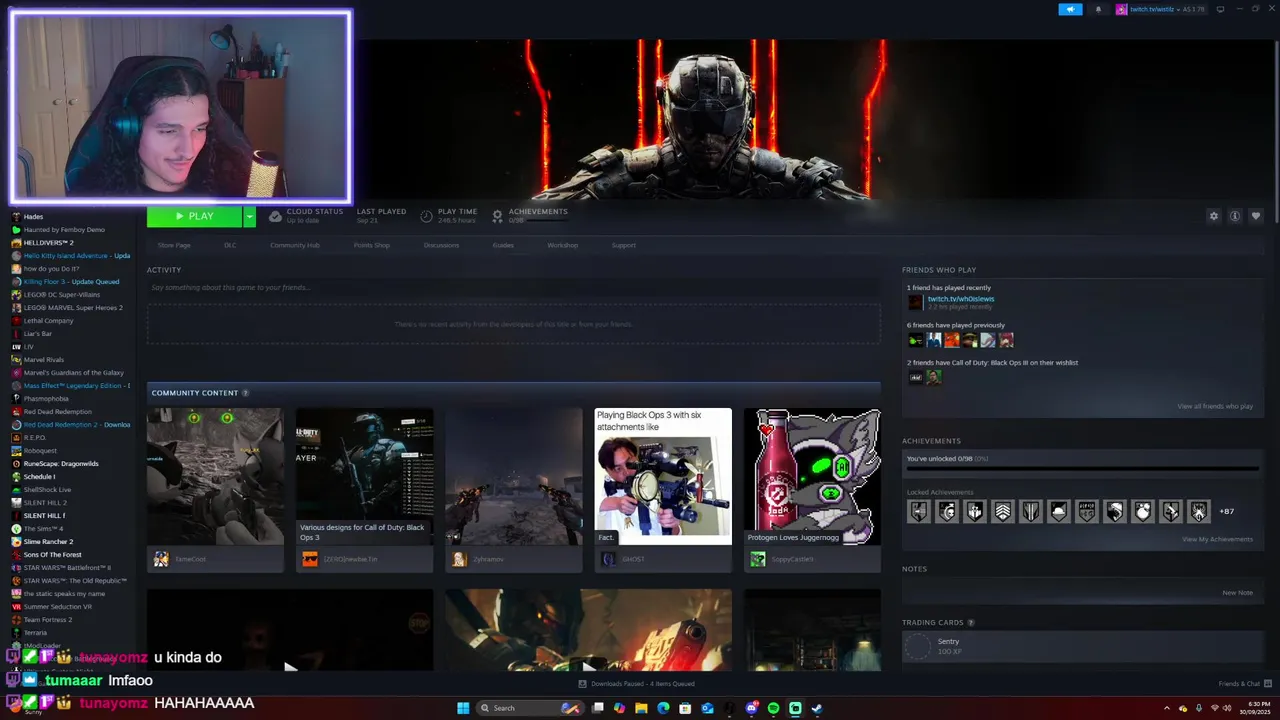
Task: Open the dropdown arrow beside PLAY
Action: point(249,216)
